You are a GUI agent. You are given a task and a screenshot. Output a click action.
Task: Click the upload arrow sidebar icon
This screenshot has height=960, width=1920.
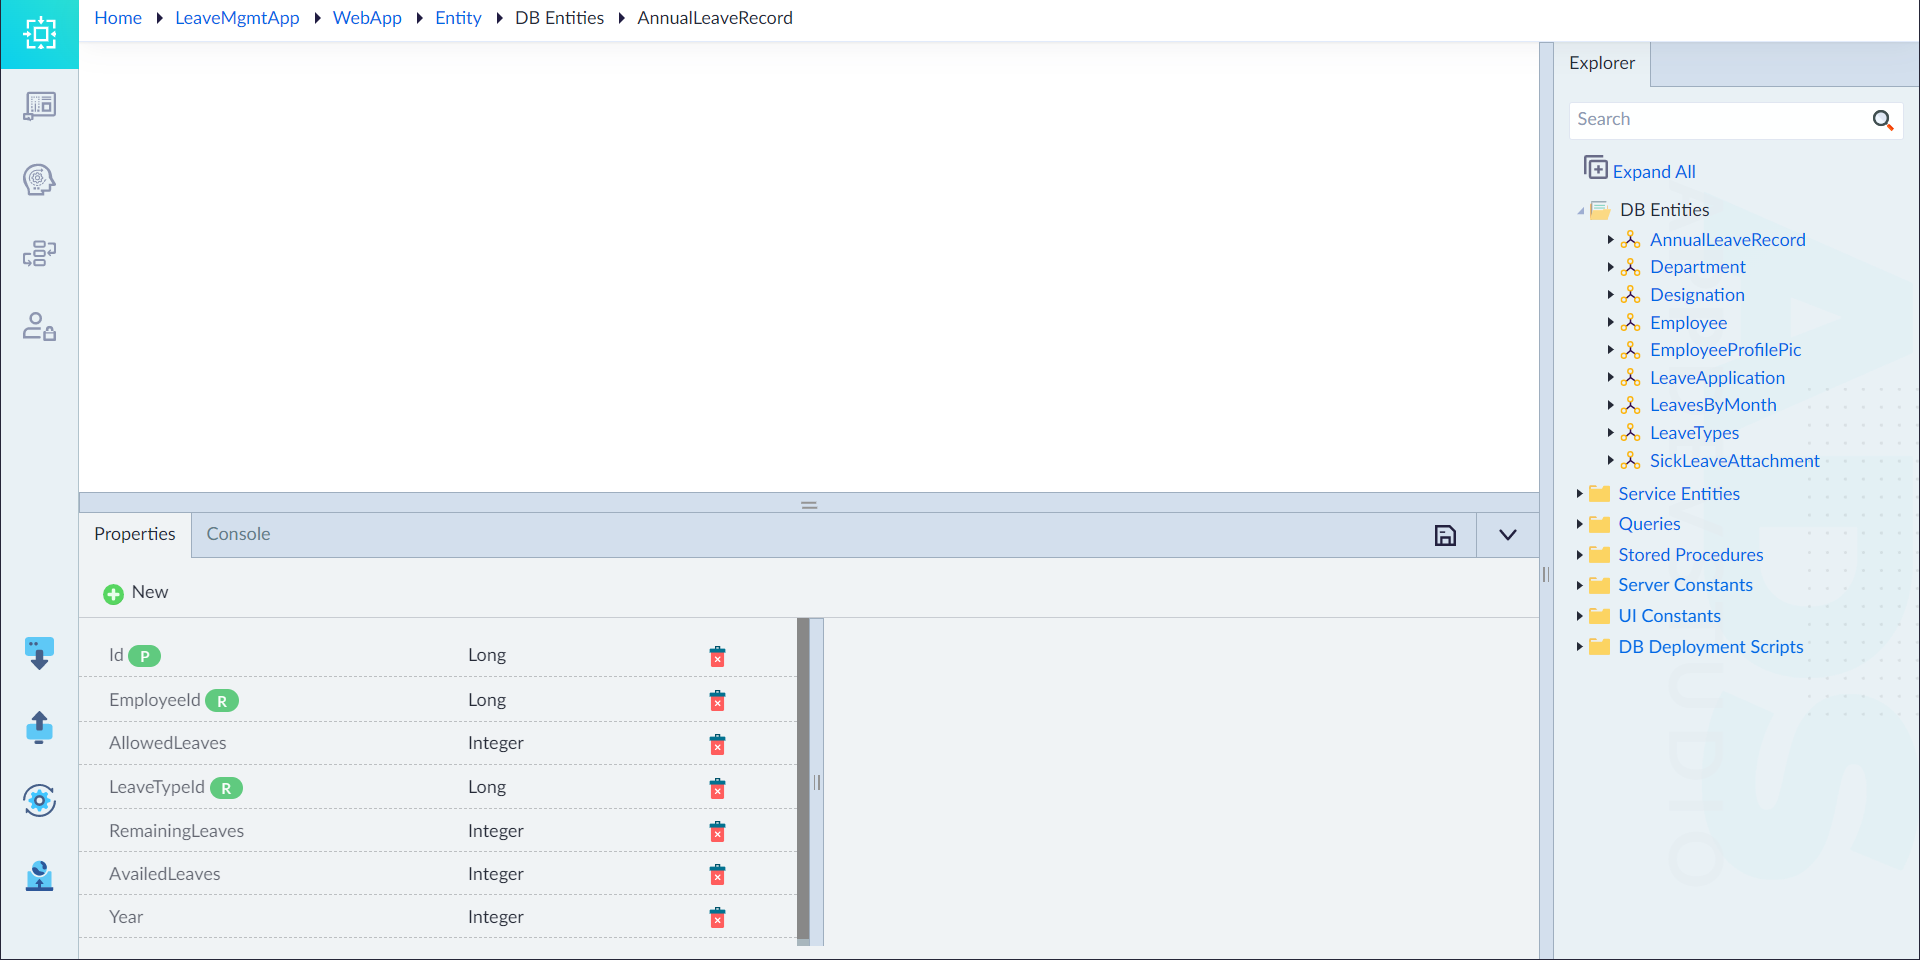coord(39,728)
